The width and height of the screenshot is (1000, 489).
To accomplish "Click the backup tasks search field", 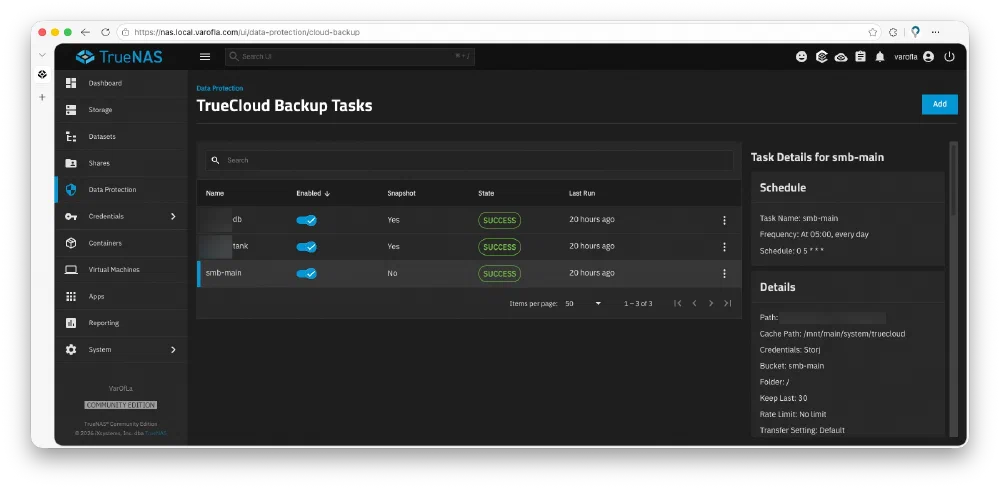I will coord(470,160).
